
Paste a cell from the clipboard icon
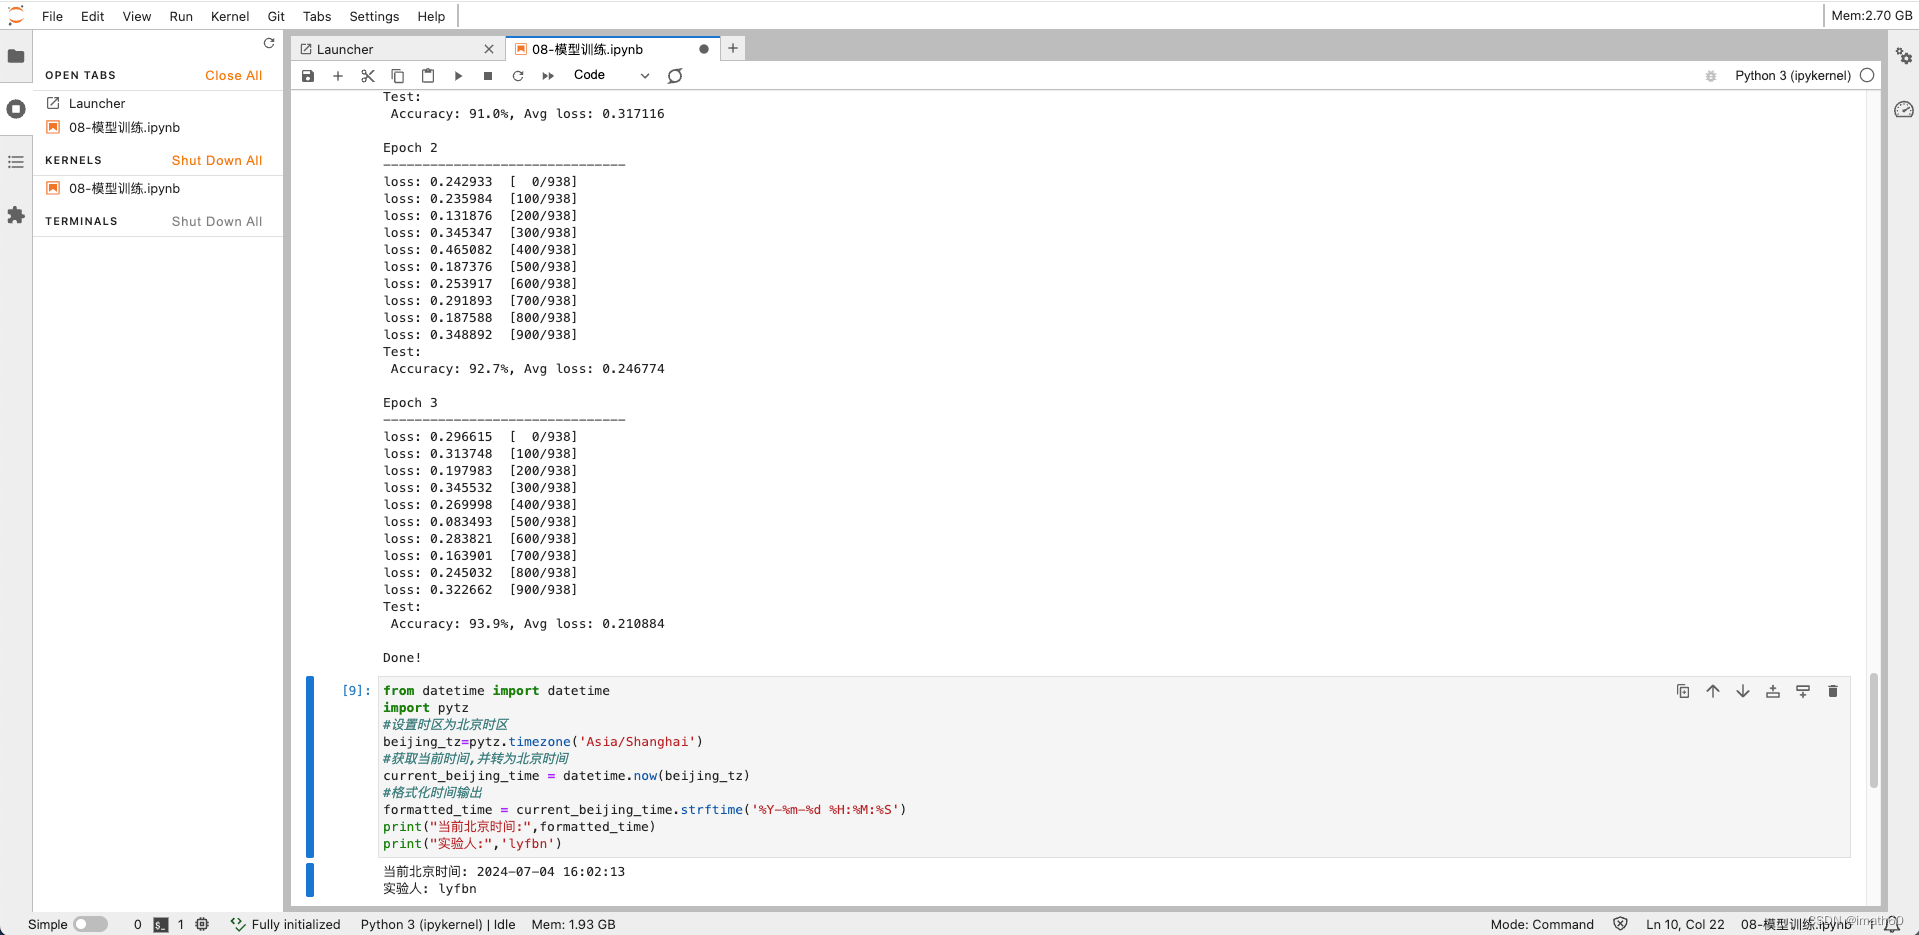428,76
